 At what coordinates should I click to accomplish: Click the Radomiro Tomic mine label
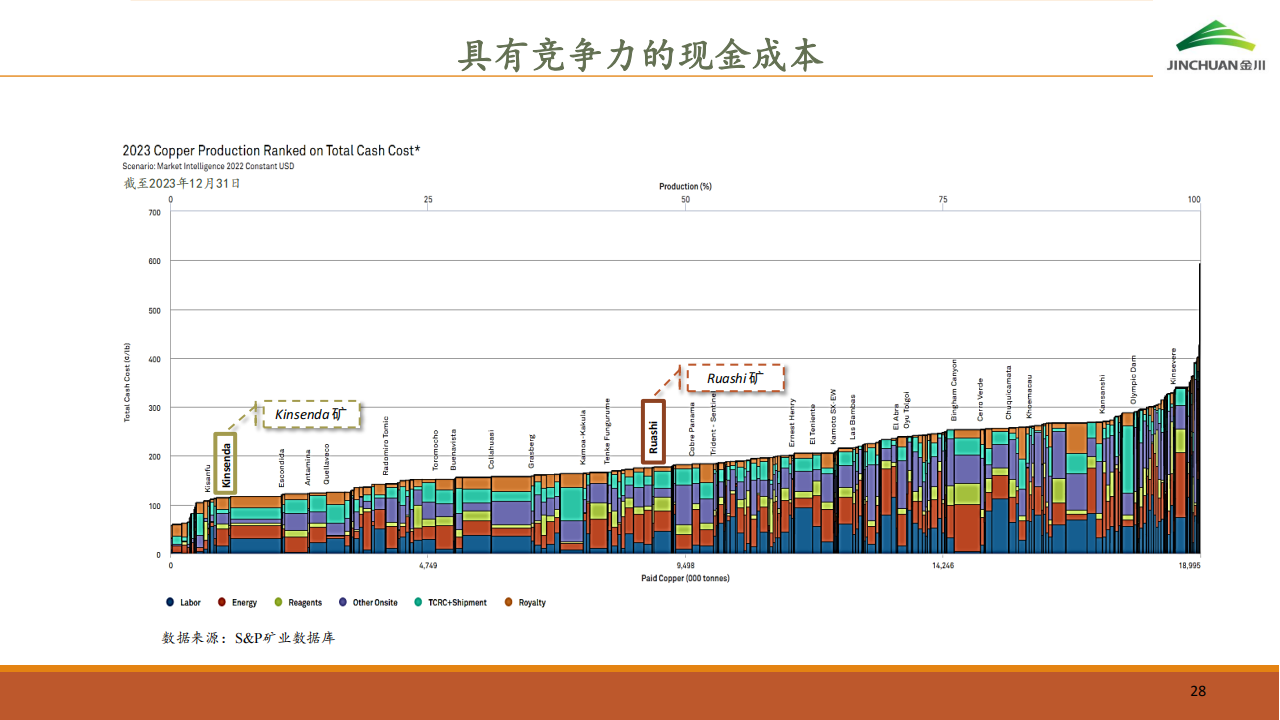click(386, 445)
